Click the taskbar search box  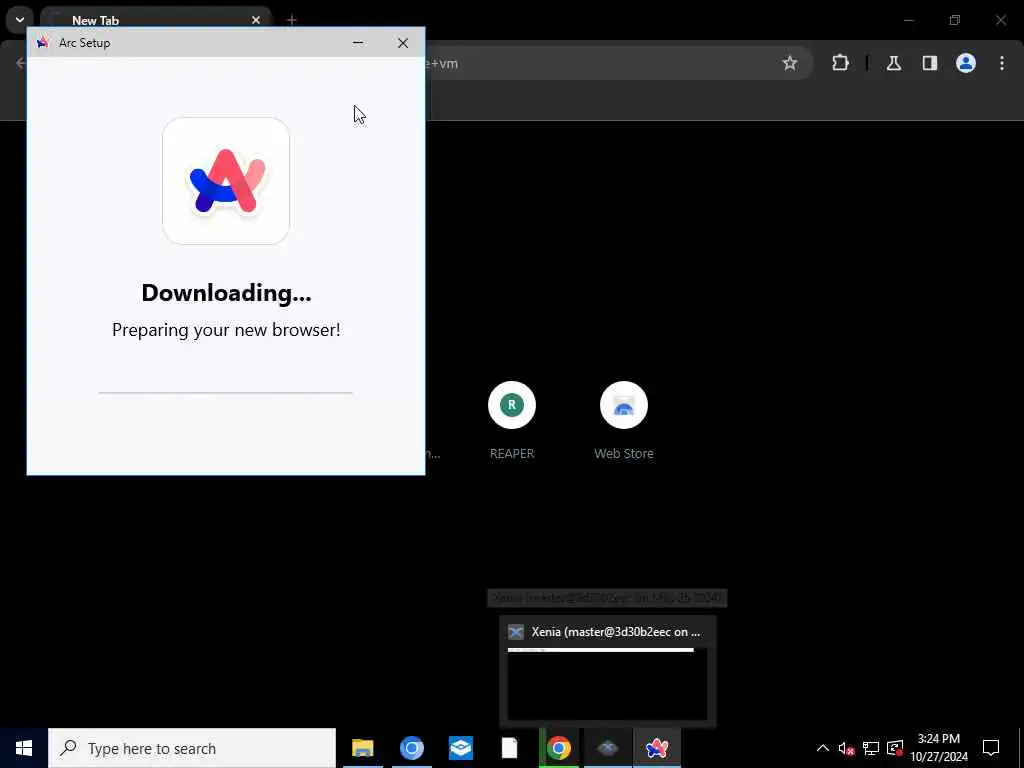pyautogui.click(x=192, y=748)
